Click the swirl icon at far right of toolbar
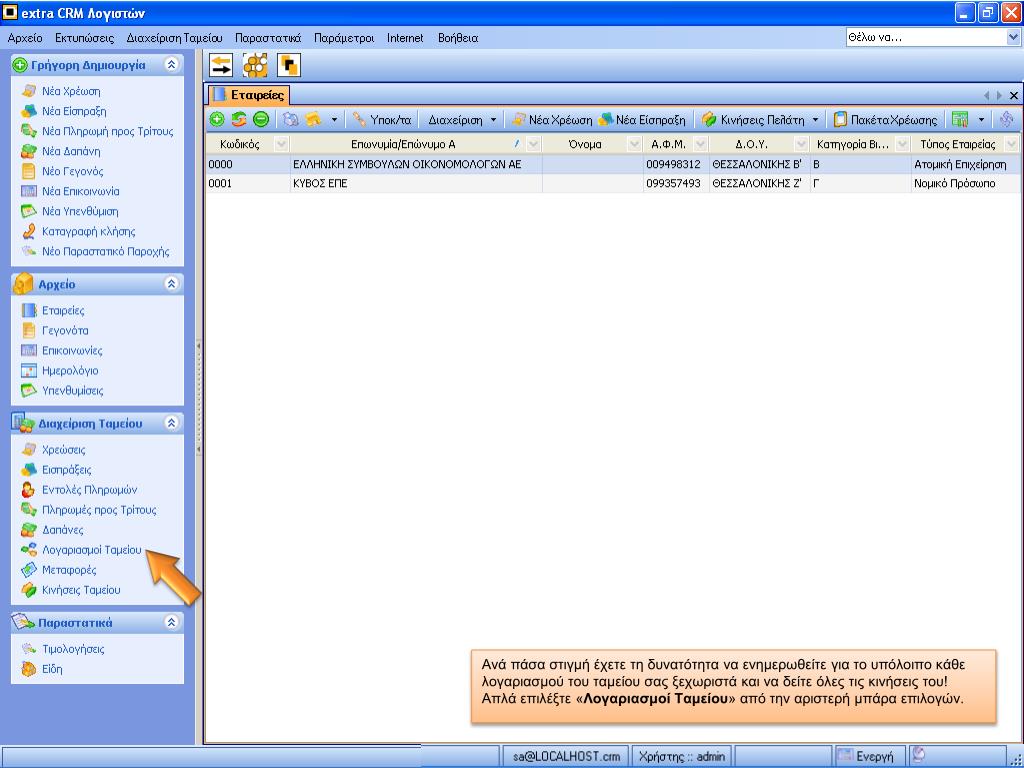1024x768 pixels. pyautogui.click(x=1006, y=120)
